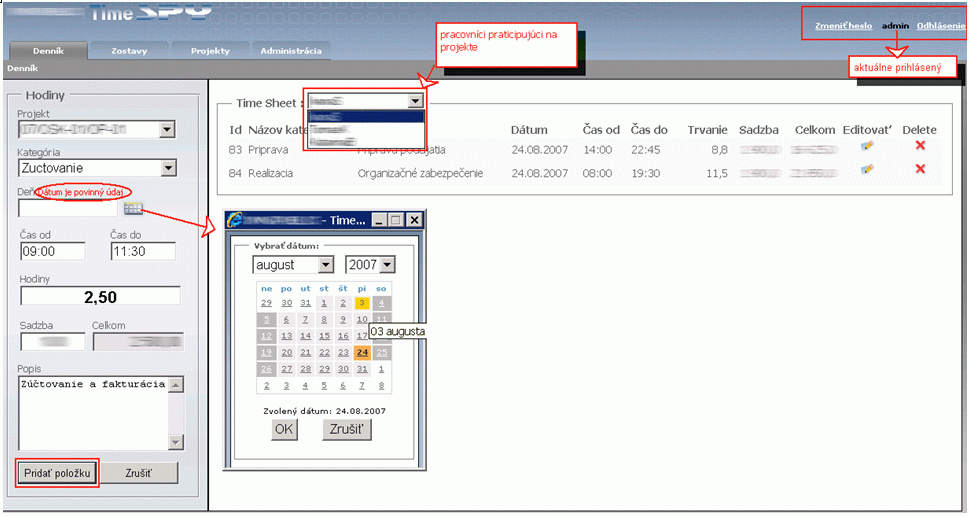Delete the Priprava row 83 entry
The image size is (969, 516).
coord(920,145)
